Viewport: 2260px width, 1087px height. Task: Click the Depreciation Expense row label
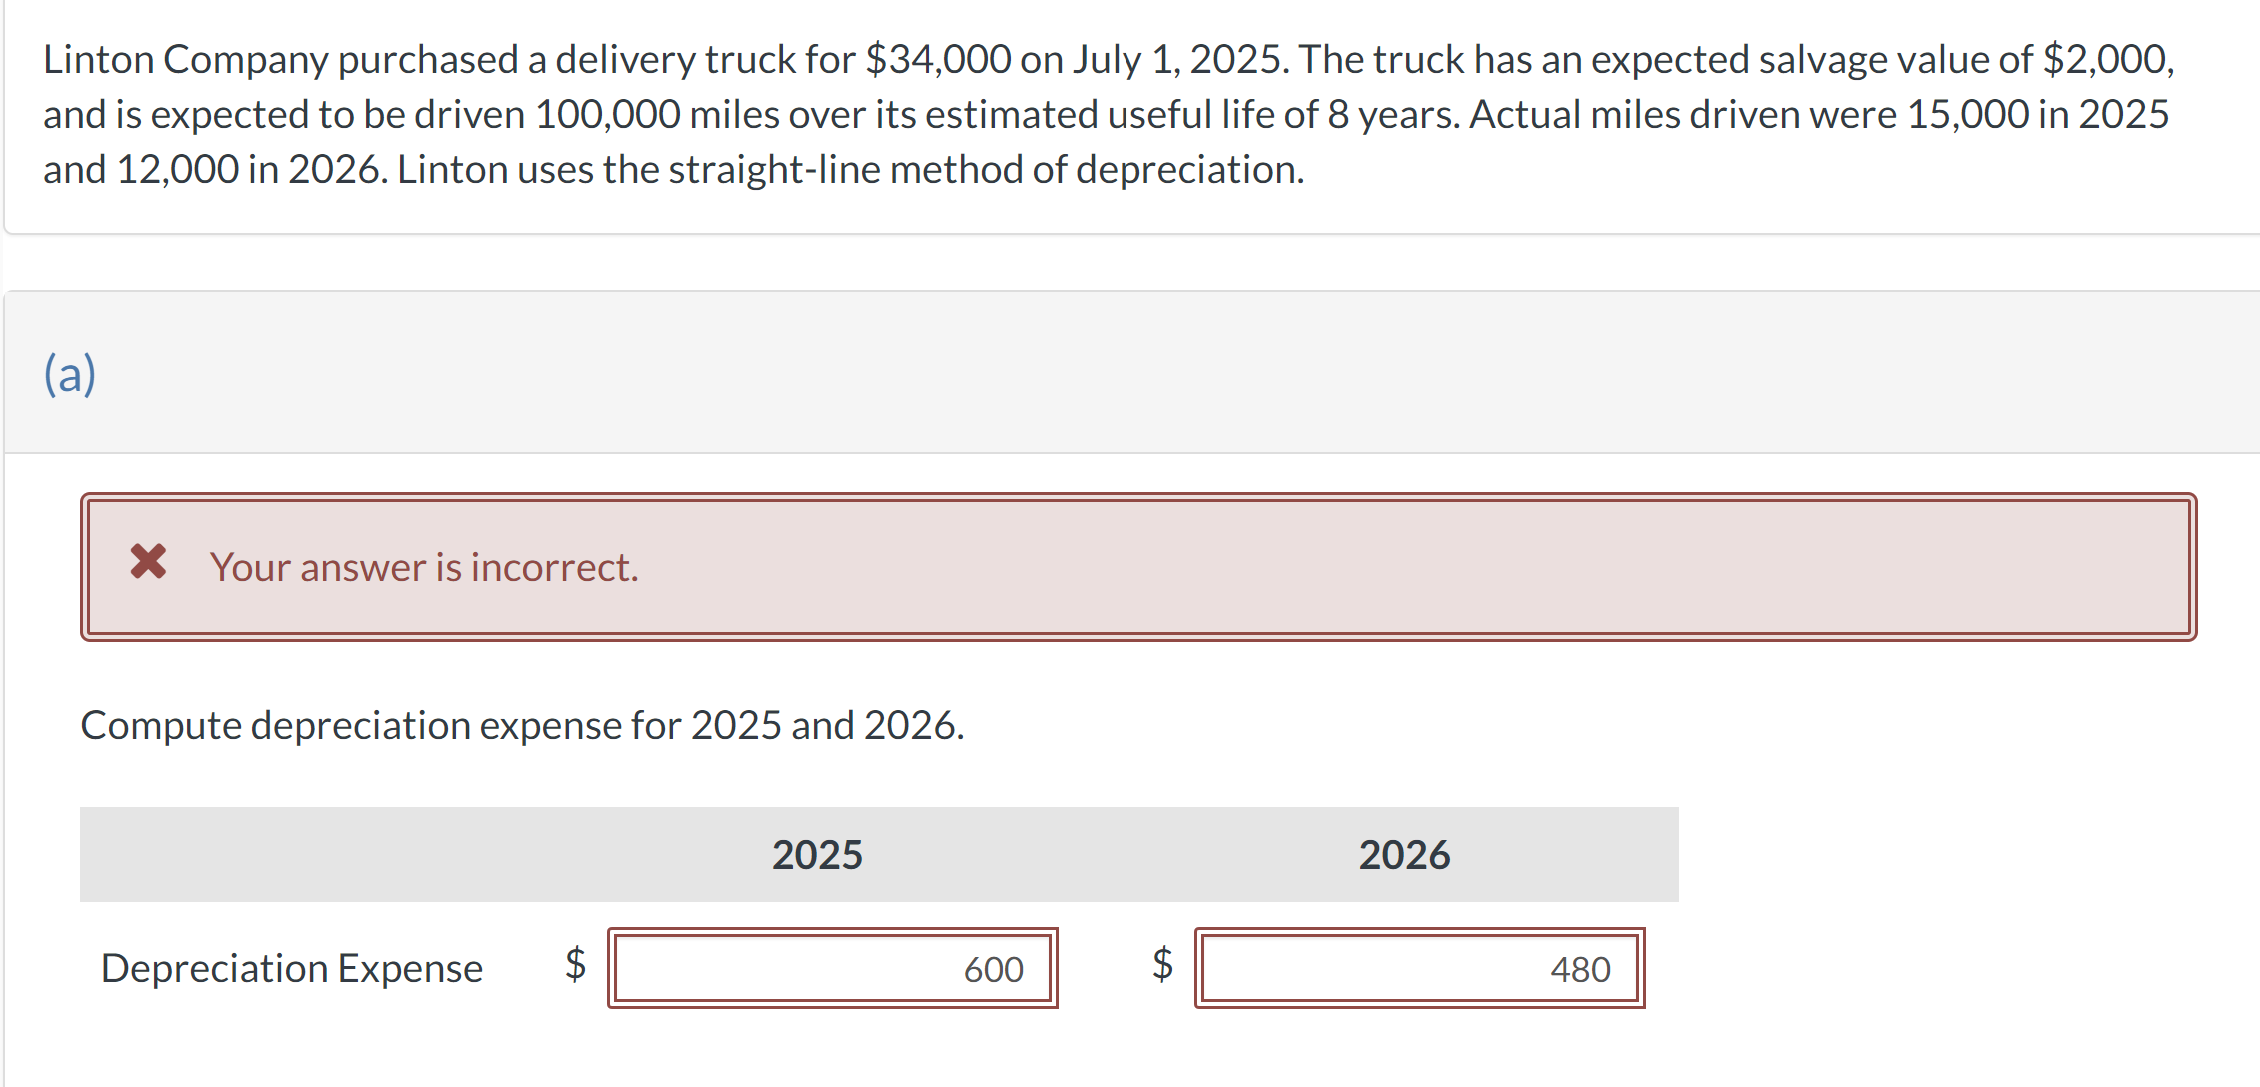point(292,968)
